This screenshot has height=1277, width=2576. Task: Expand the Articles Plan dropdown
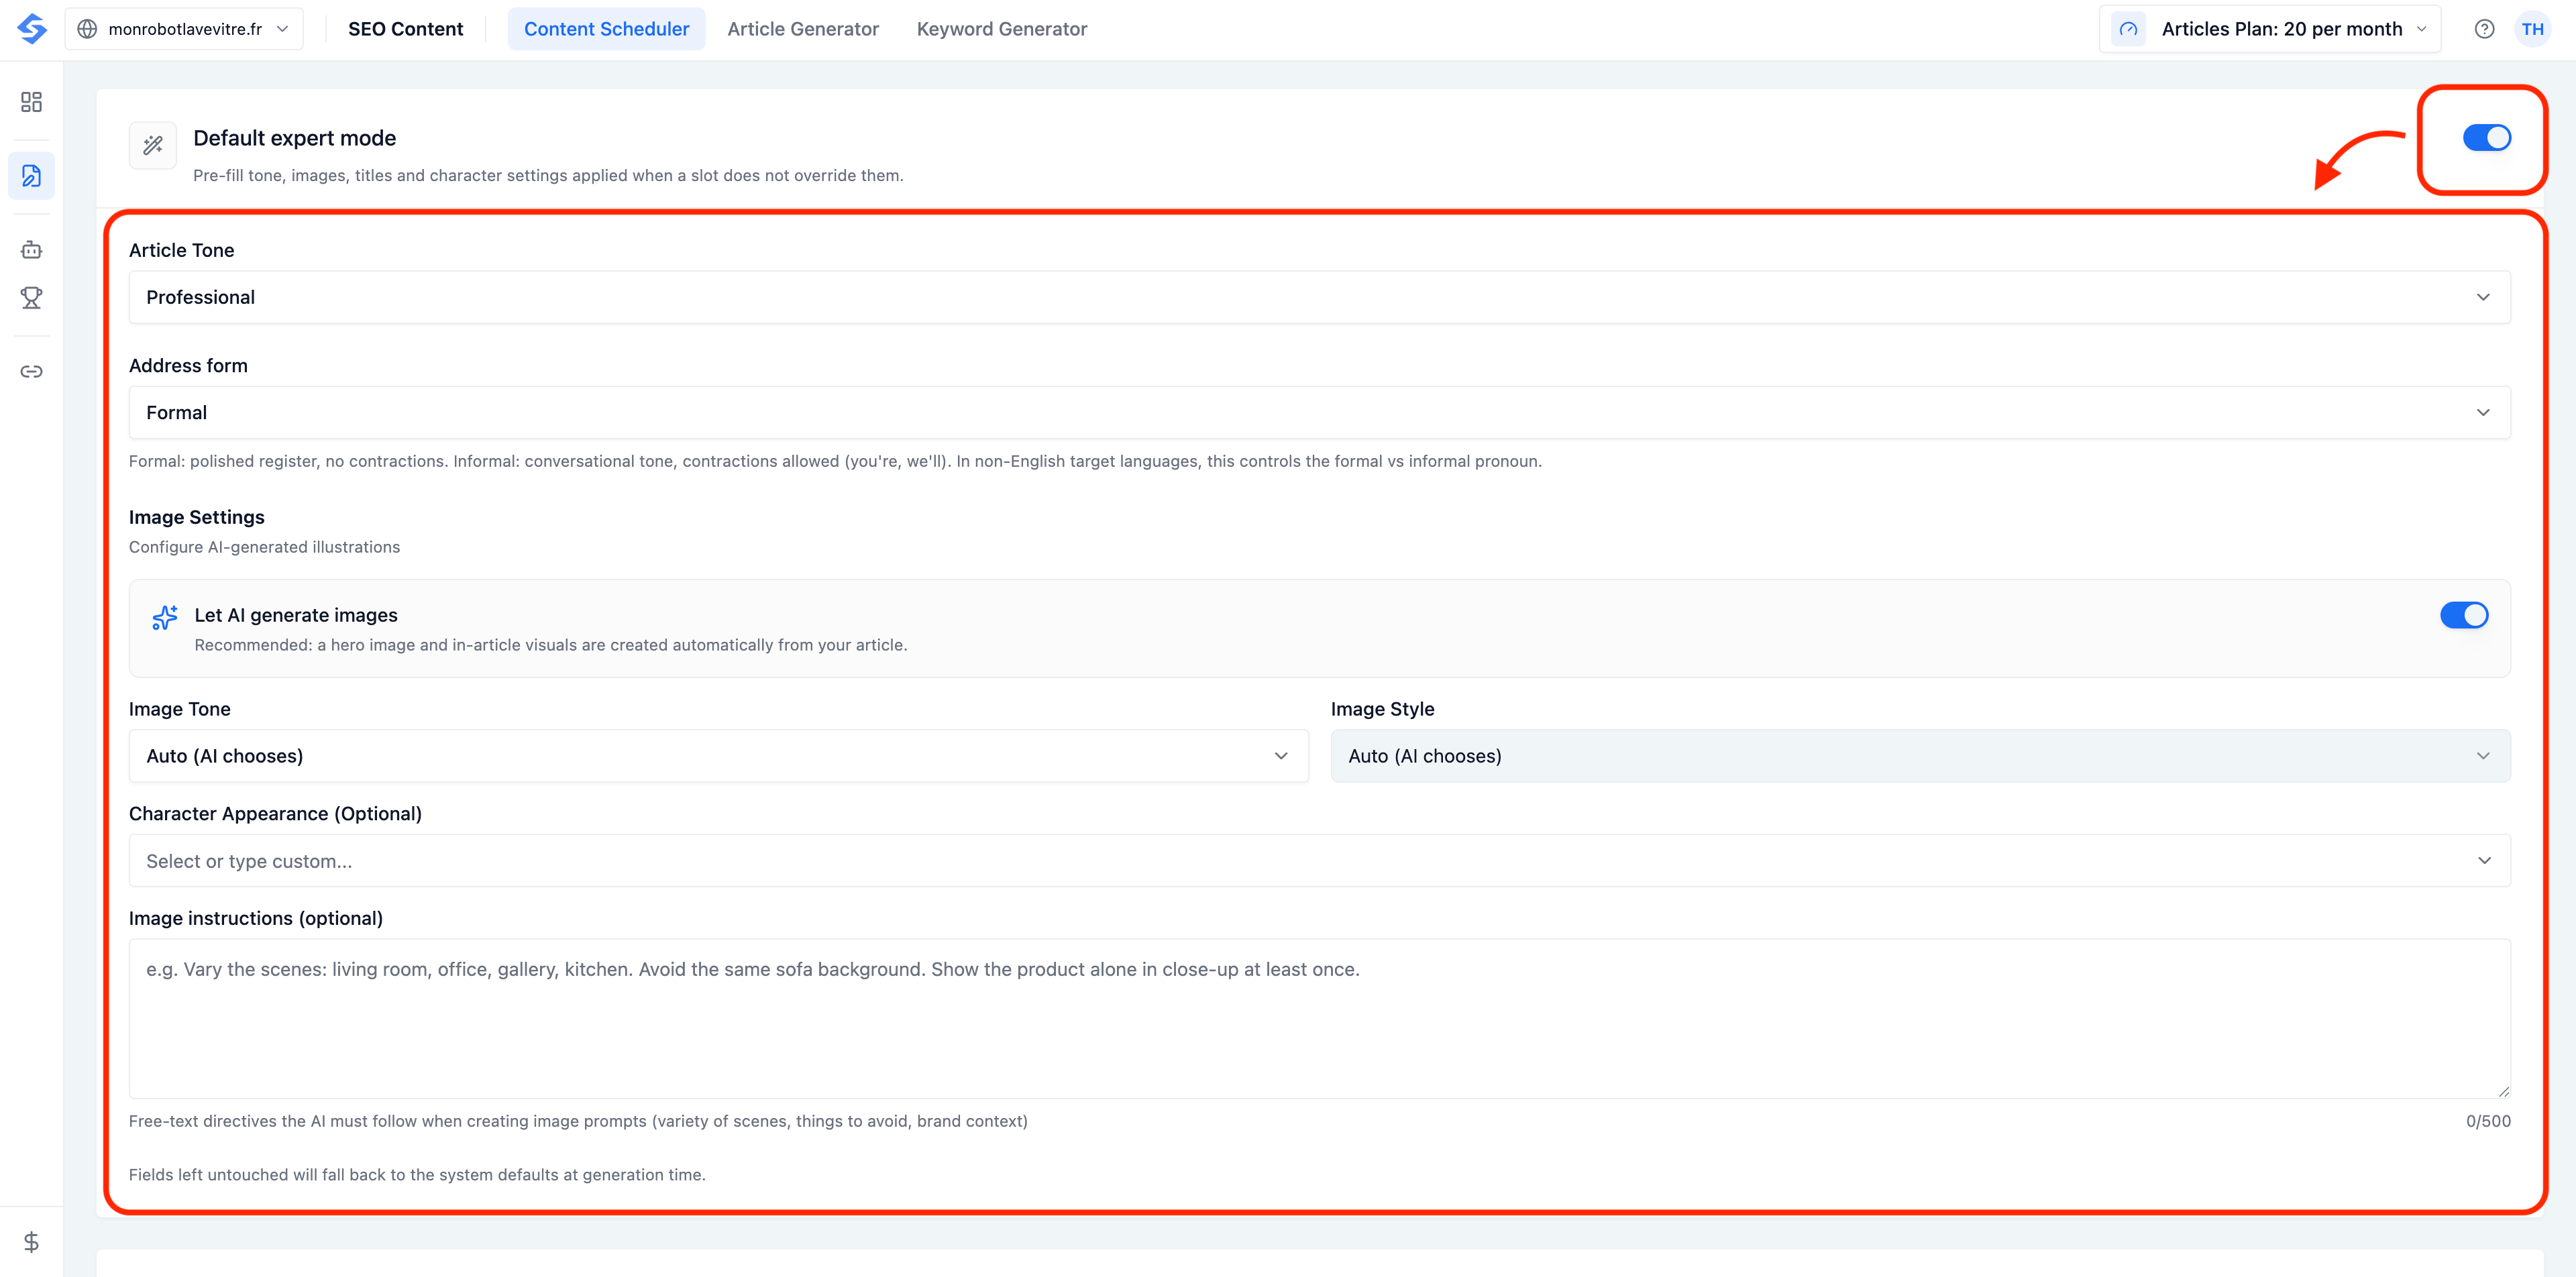tap(2270, 29)
